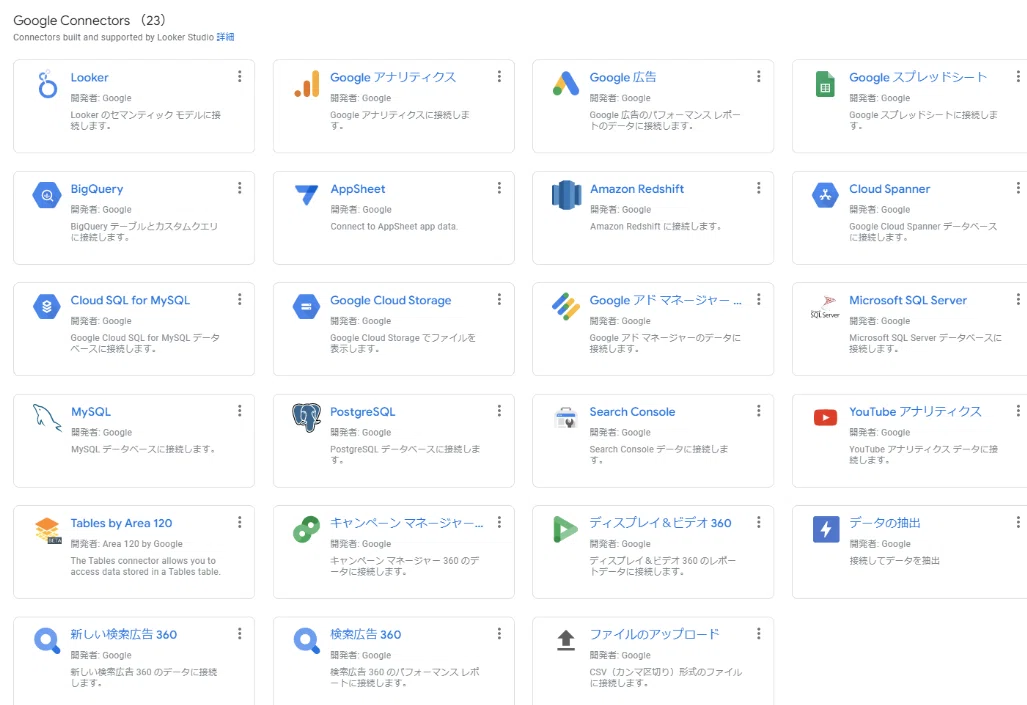Click the Cloud SQL for MySQL icon

pyautogui.click(x=47, y=307)
